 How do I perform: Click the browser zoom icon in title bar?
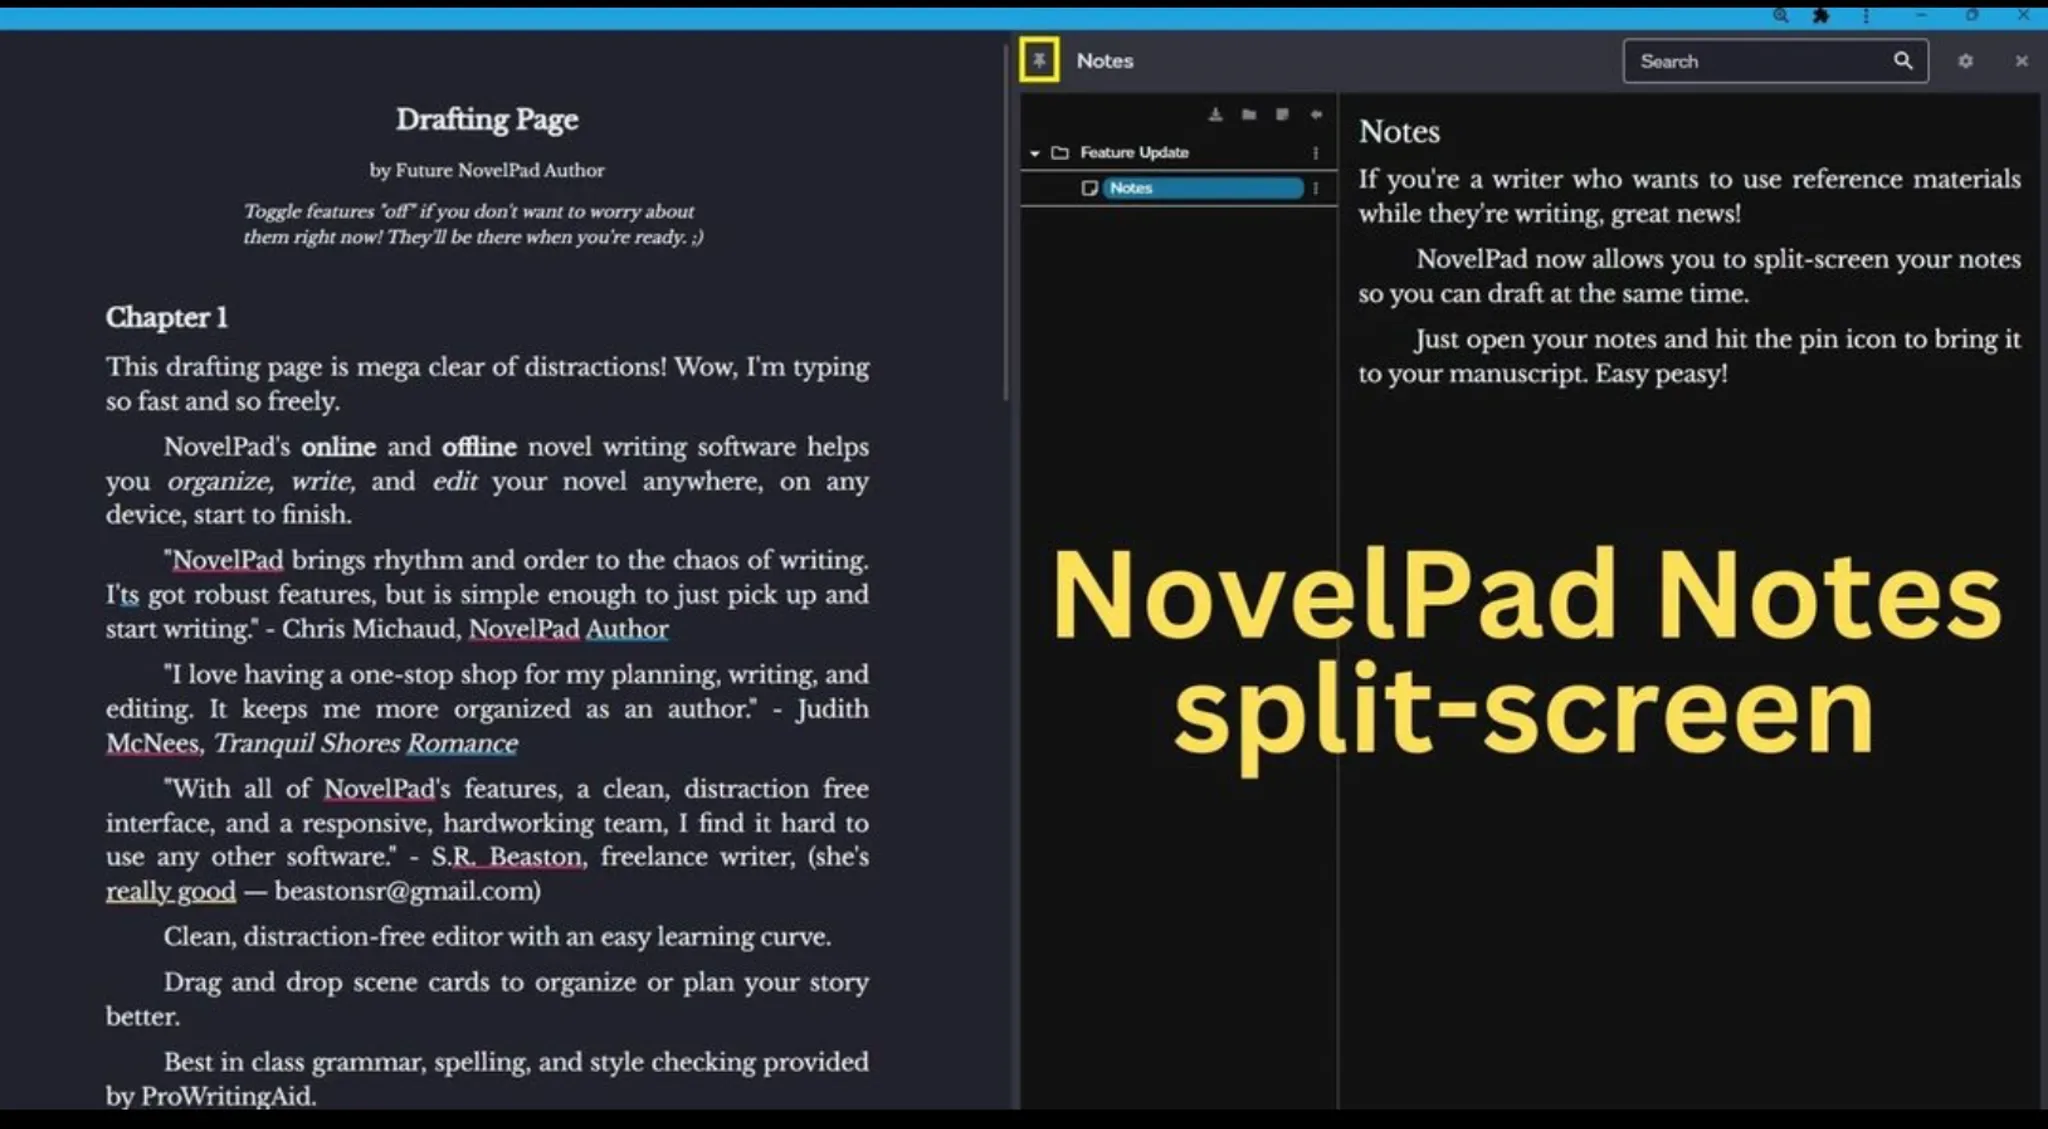pyautogui.click(x=1780, y=15)
